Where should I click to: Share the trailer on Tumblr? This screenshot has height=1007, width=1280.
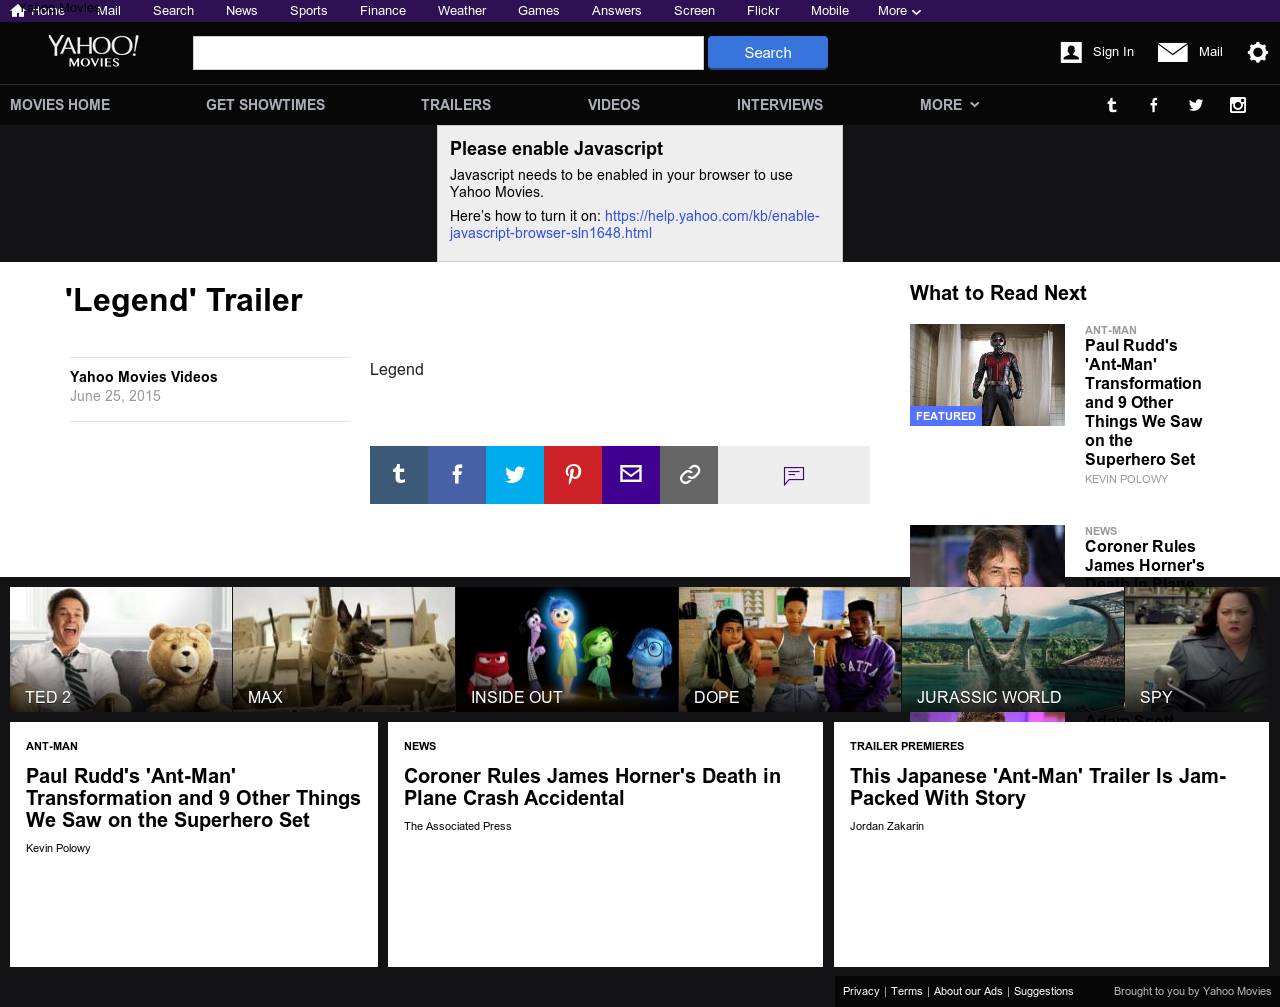pos(399,475)
